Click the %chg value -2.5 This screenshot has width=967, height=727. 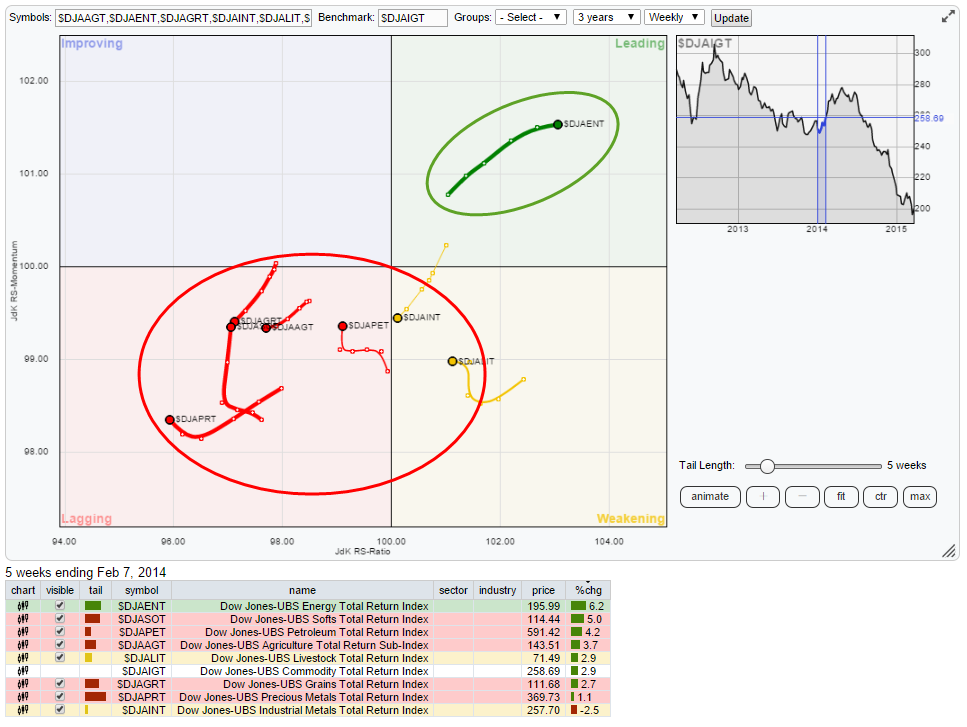coord(589,710)
